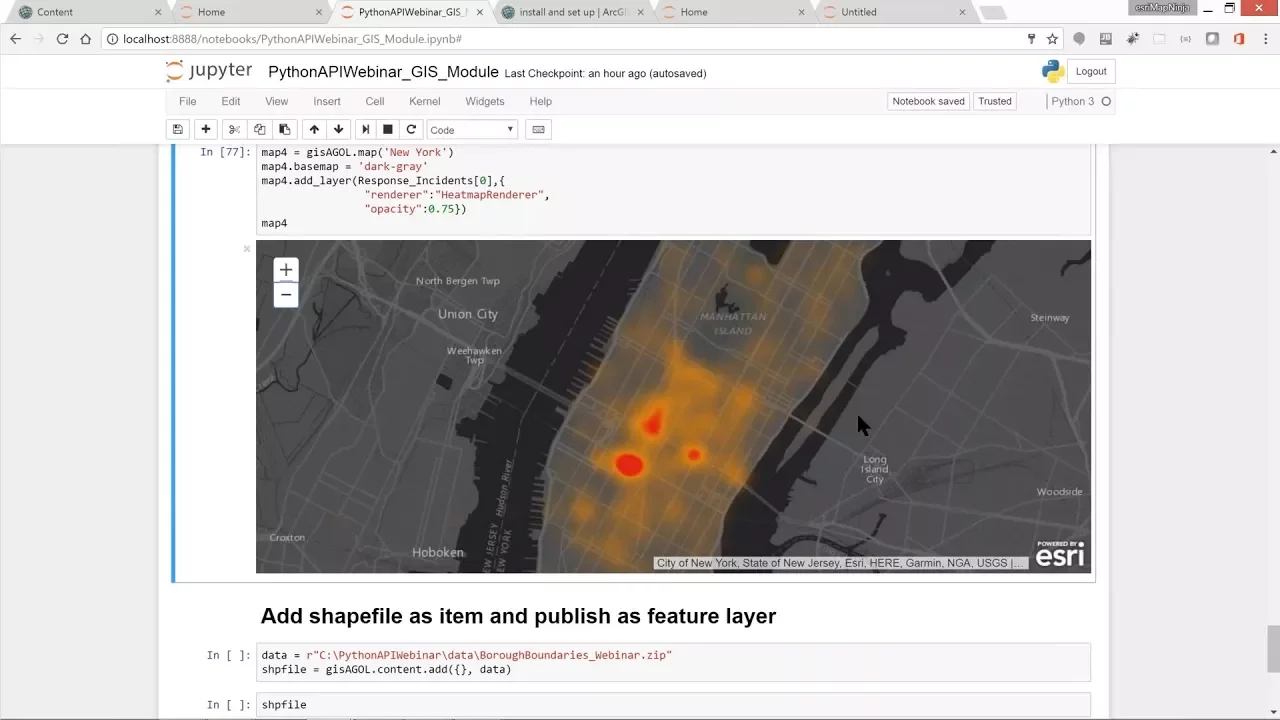Click the Hoboken map label
Screen dimensions: 1280x720
point(438,552)
